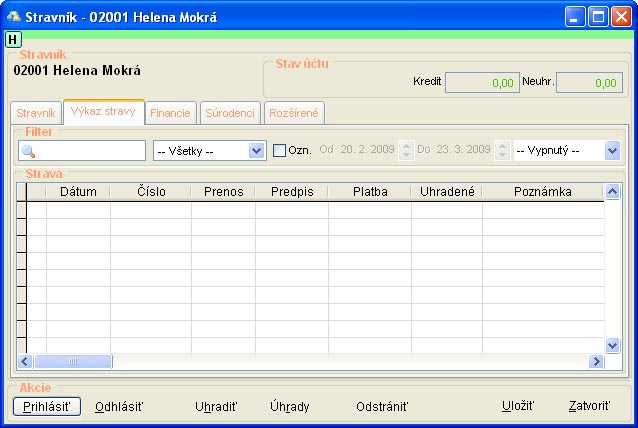Save with the Uložiť button
Image resolution: width=638 pixels, height=428 pixels.
(518, 406)
